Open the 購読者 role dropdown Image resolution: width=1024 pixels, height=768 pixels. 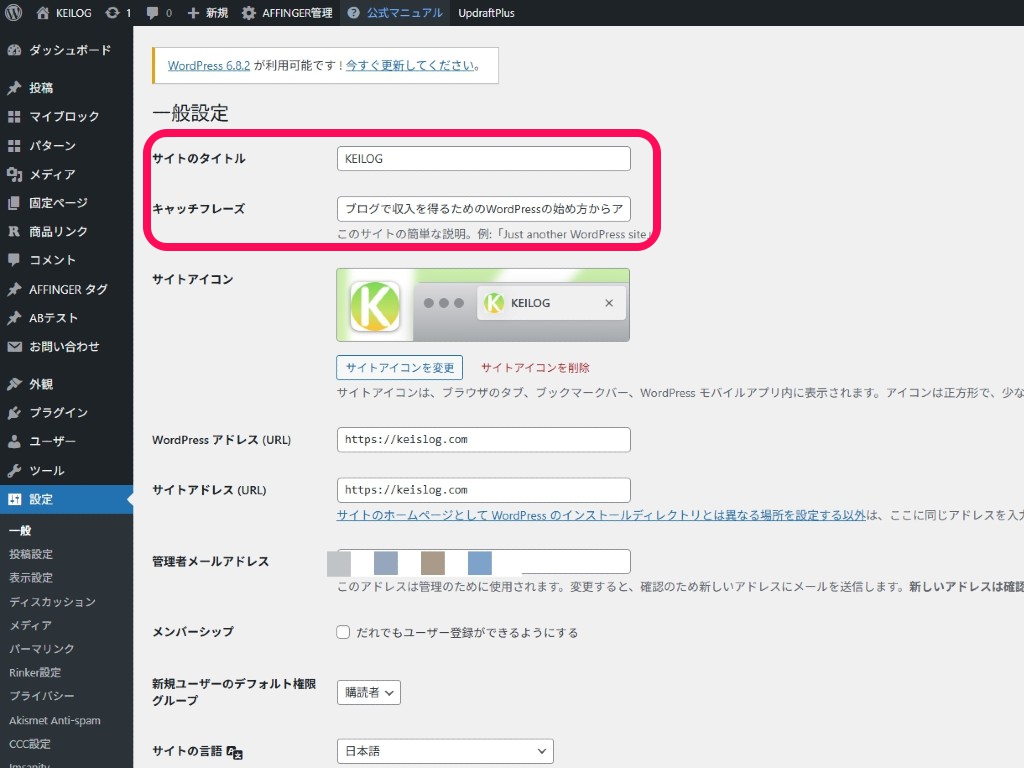tap(369, 692)
